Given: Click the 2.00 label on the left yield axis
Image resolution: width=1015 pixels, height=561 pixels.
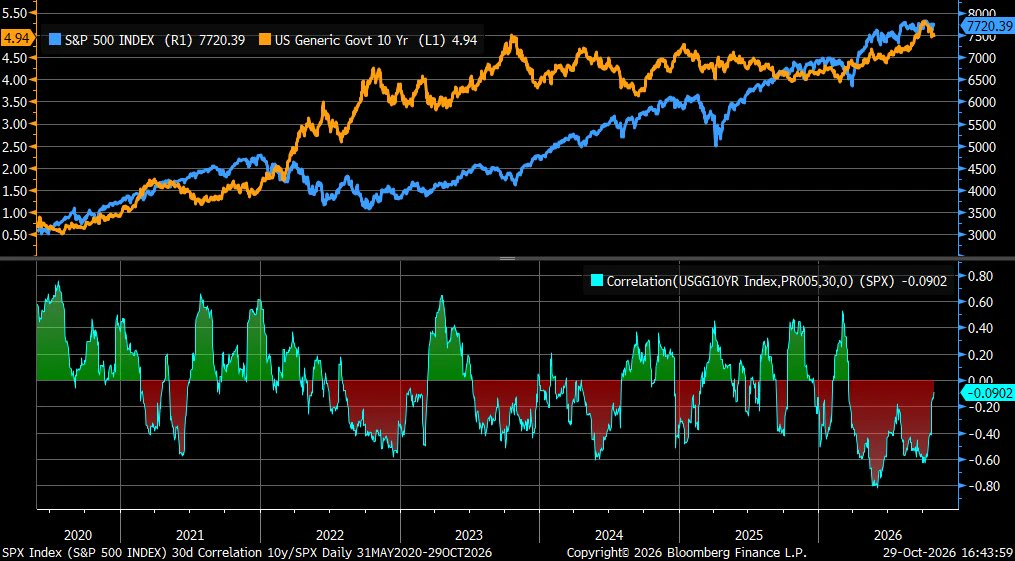Looking at the screenshot, I should pyautogui.click(x=15, y=168).
